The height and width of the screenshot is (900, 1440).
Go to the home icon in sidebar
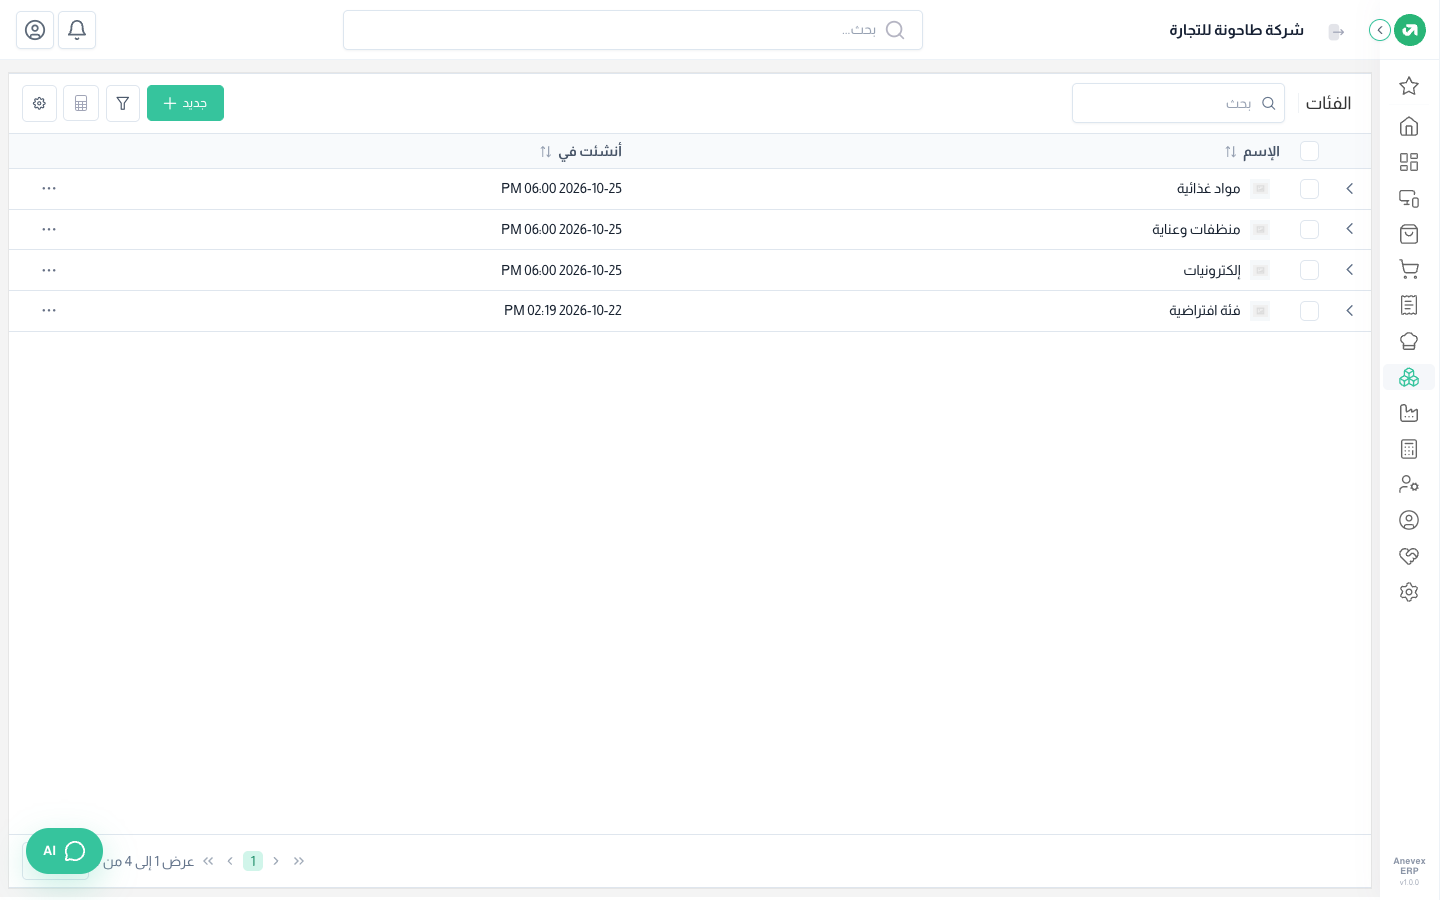(x=1409, y=126)
